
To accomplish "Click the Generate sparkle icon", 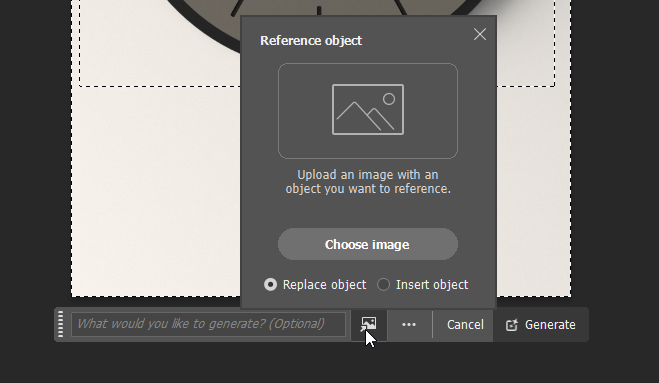I will (511, 325).
